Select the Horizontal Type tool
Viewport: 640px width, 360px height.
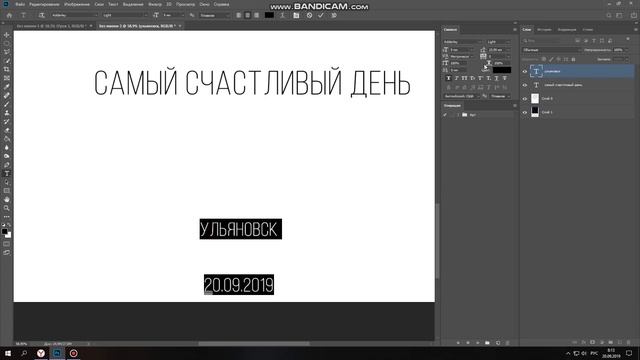(7, 173)
